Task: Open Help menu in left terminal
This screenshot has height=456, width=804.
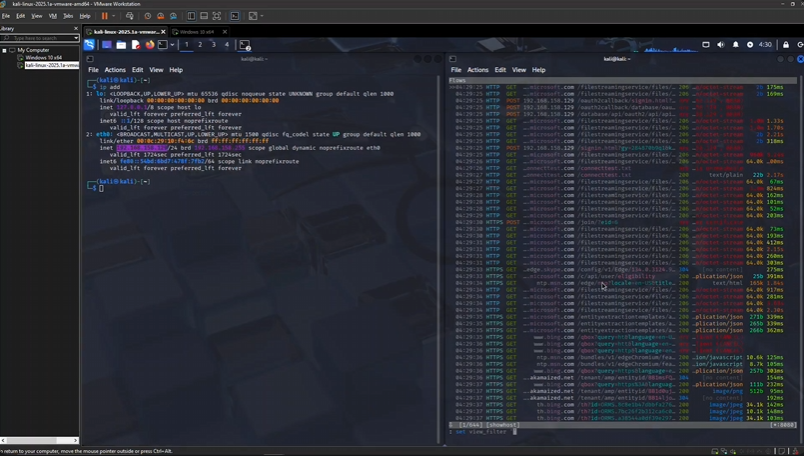Action: (x=176, y=70)
